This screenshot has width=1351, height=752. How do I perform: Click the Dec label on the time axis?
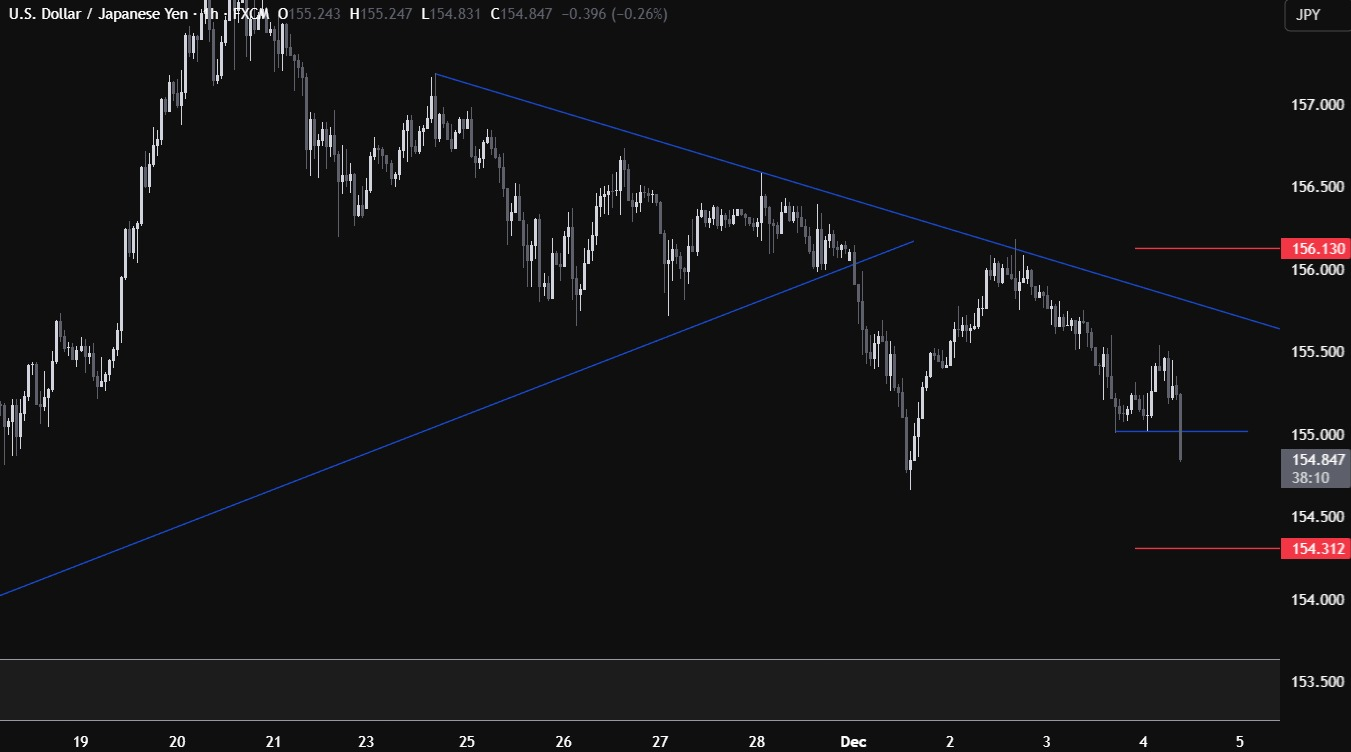853,741
